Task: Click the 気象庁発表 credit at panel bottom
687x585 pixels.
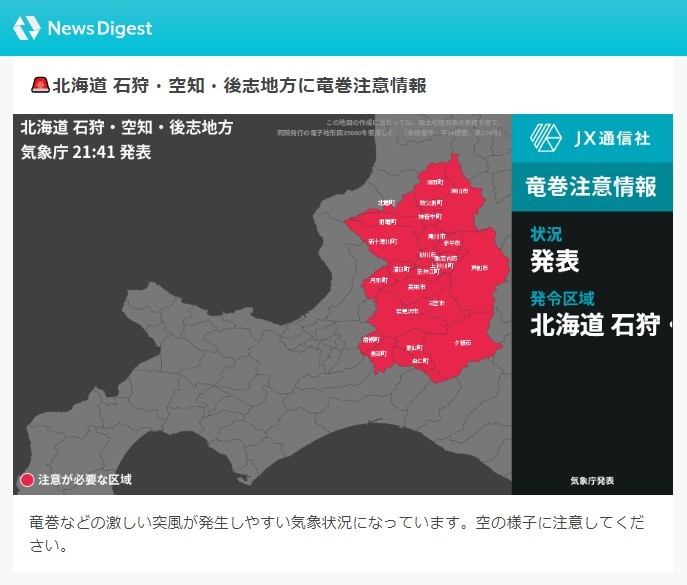Action: point(592,481)
